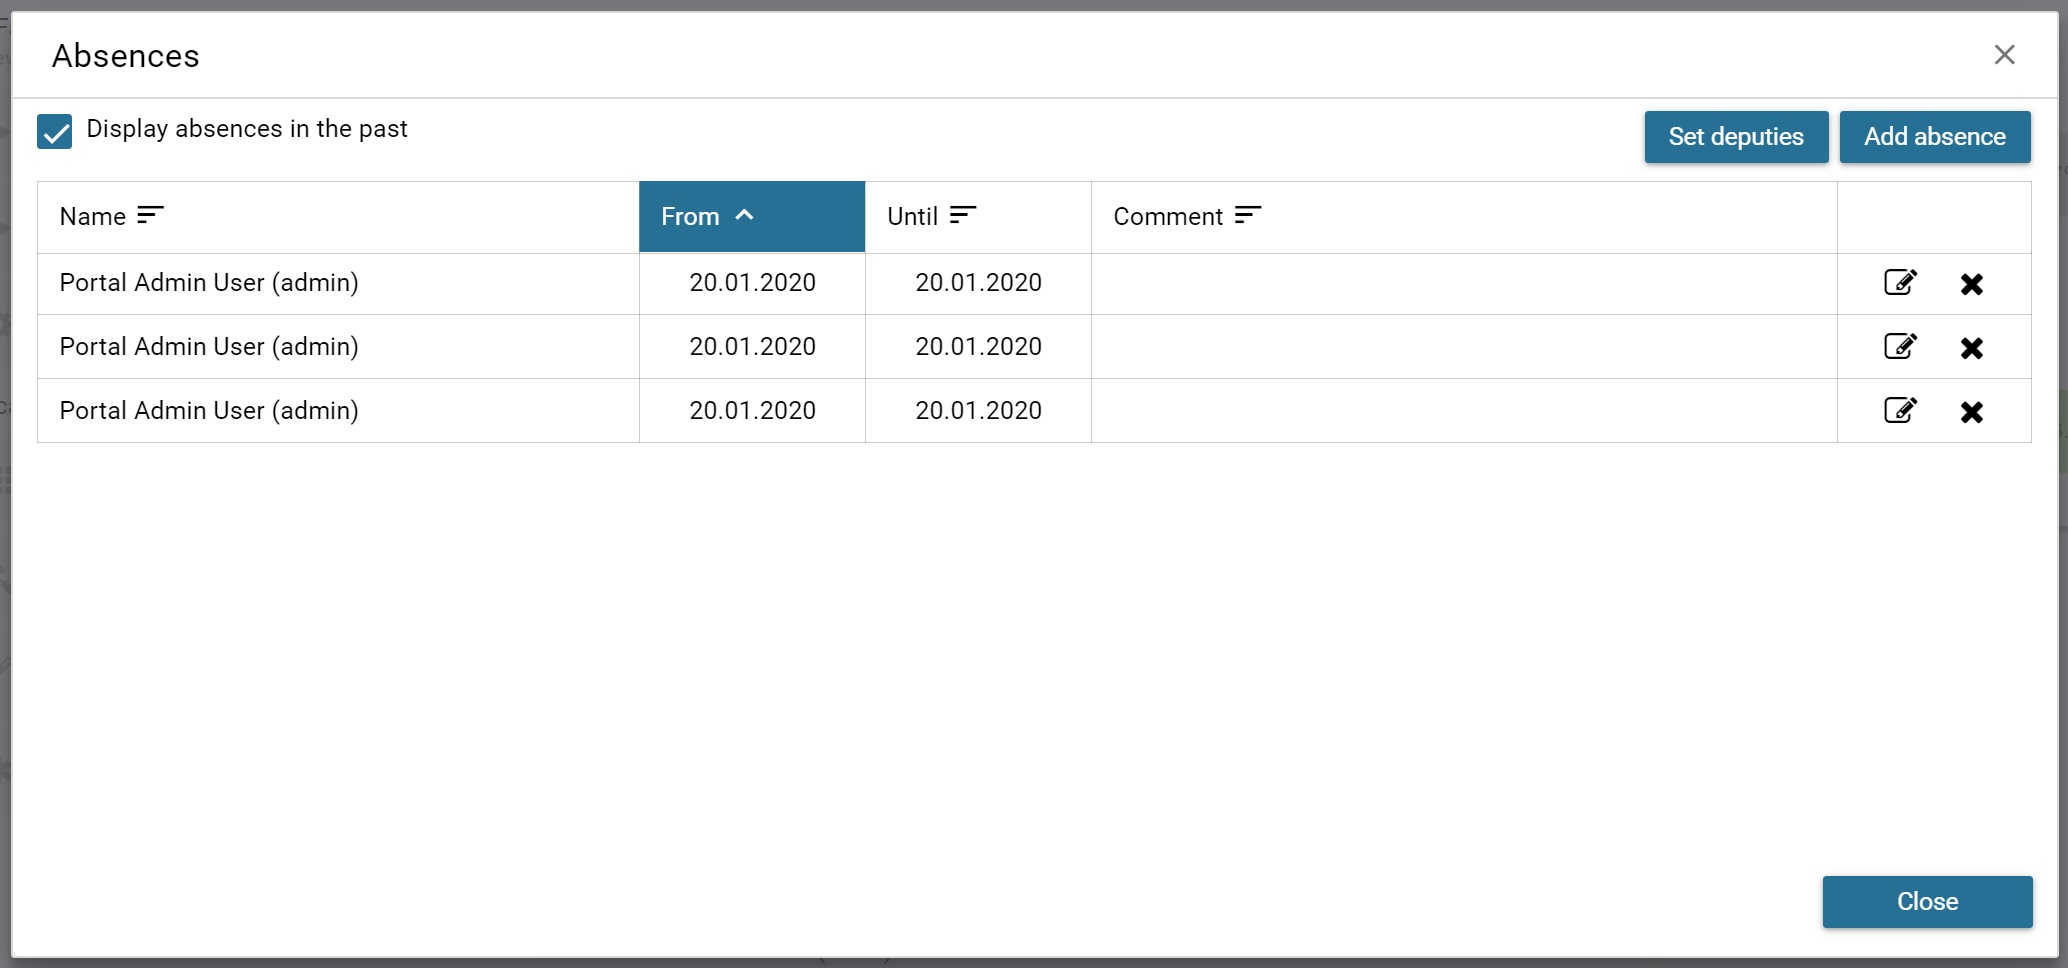2068x968 pixels.
Task: Open editing for the third absence row
Action: point(1900,411)
